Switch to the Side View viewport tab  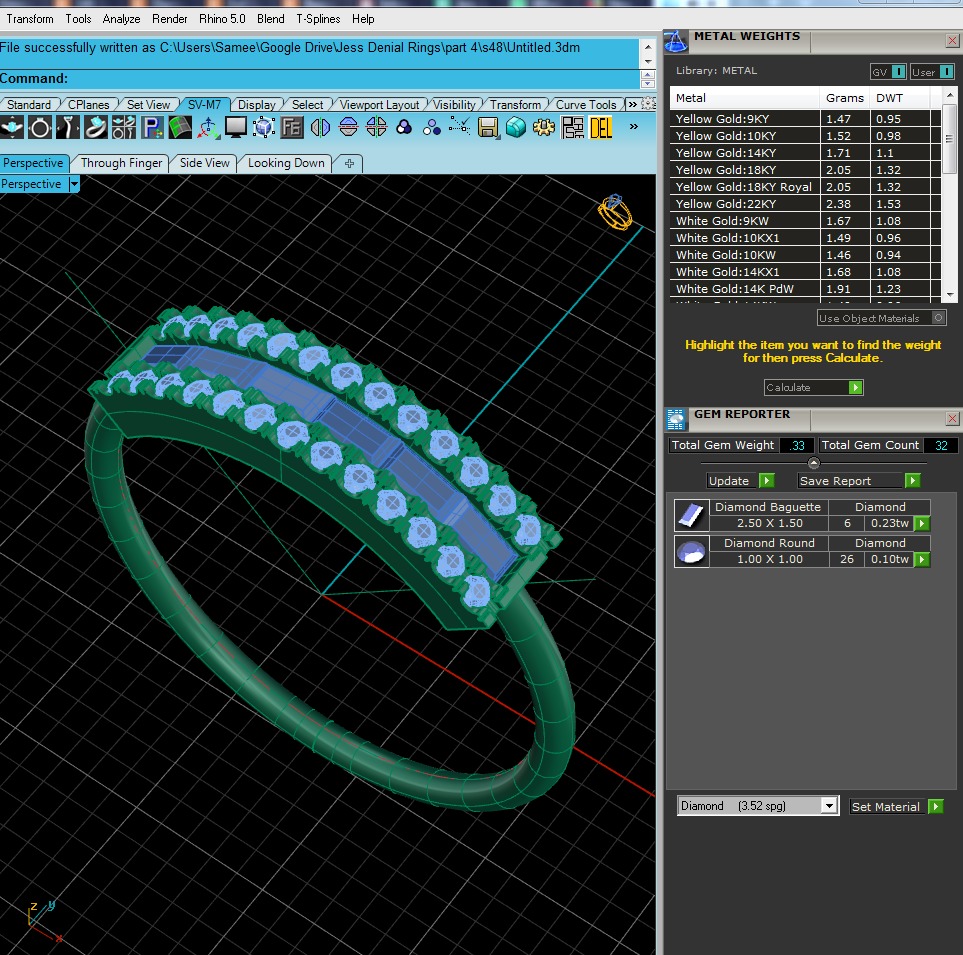tap(205, 163)
